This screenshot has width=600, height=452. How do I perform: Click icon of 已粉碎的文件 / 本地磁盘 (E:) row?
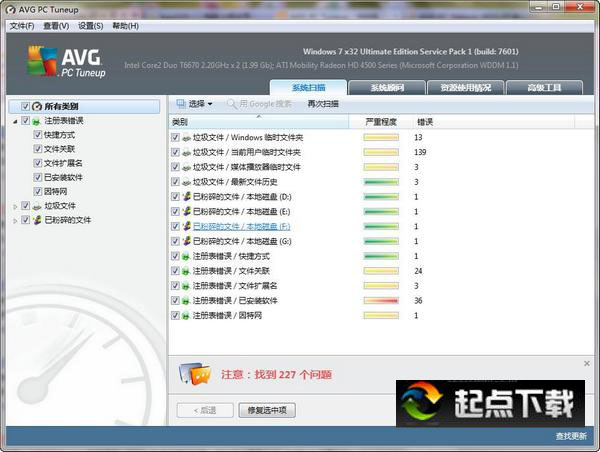point(186,212)
